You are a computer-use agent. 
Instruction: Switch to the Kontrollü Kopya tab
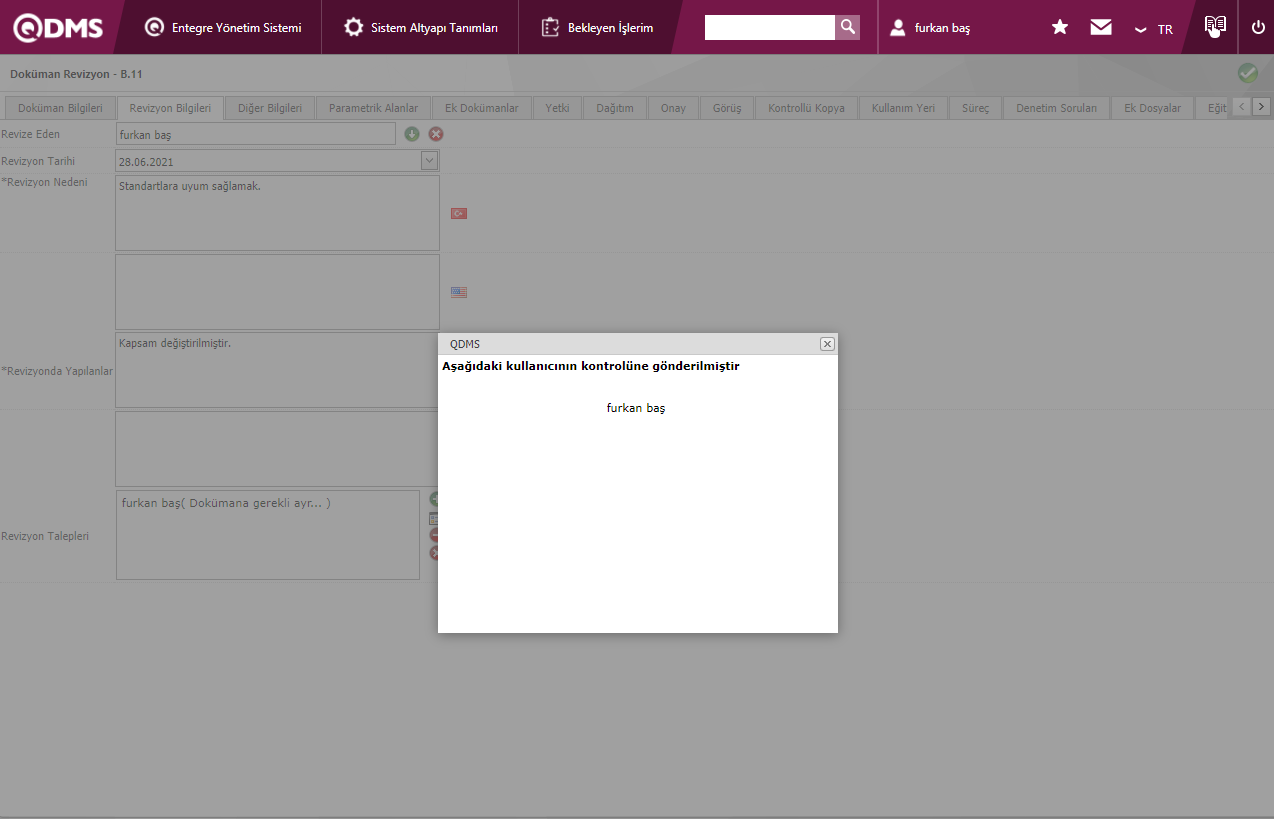coord(806,108)
